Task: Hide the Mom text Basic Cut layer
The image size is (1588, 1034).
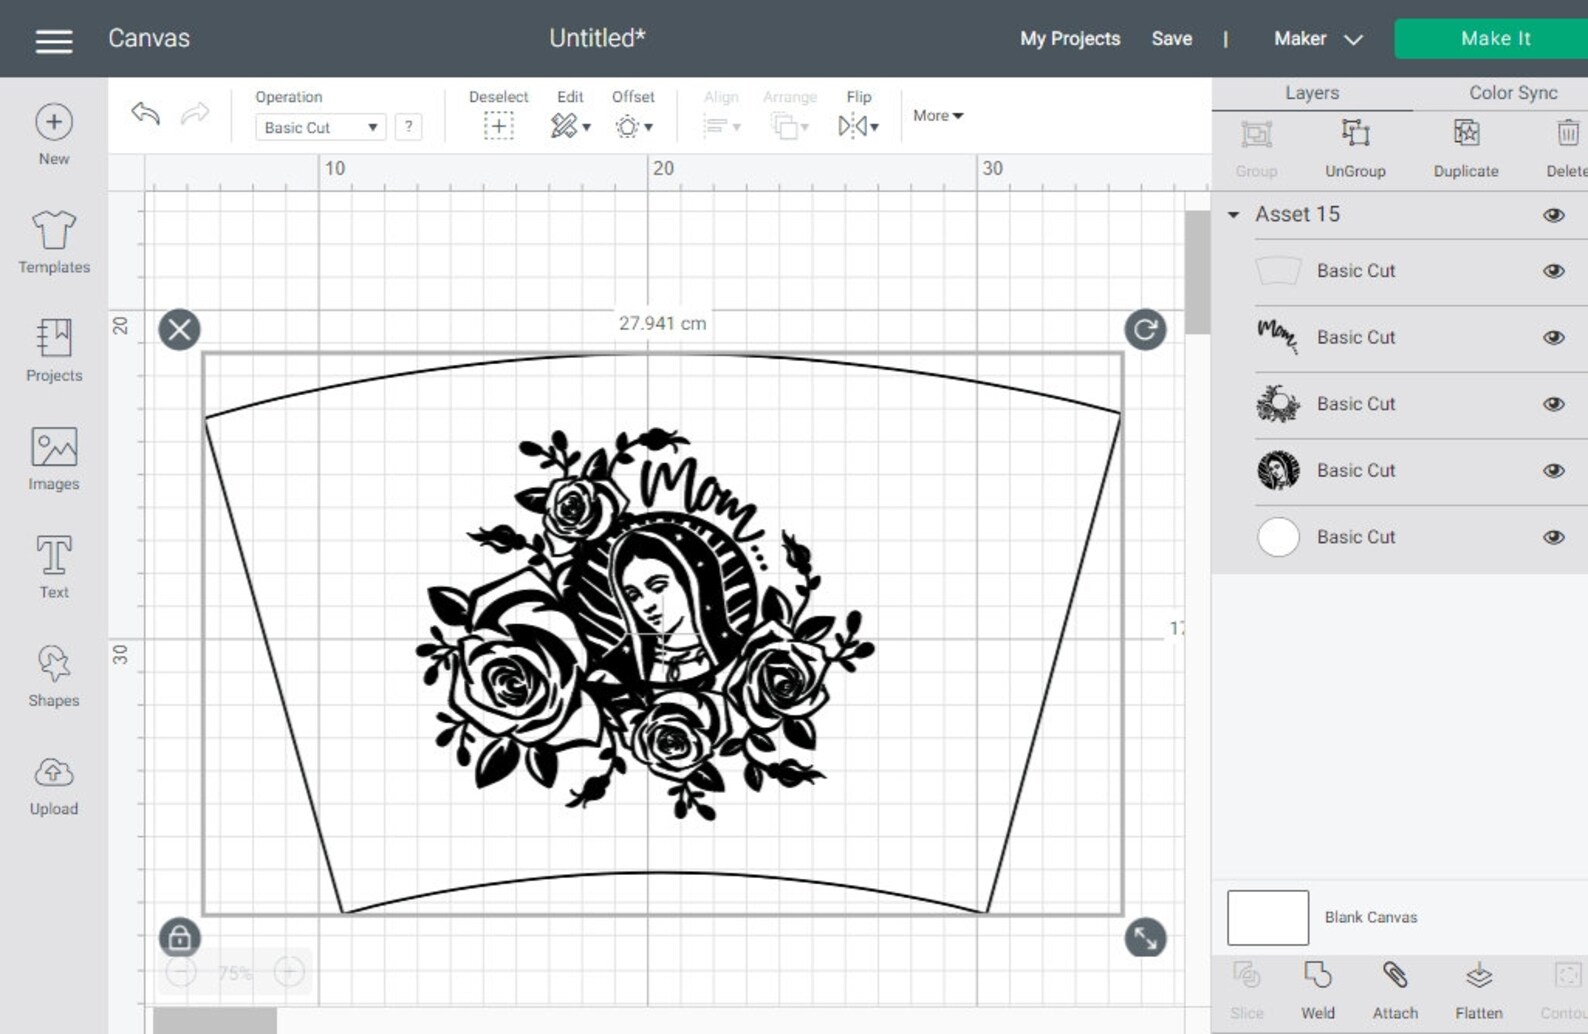Action: (x=1553, y=337)
